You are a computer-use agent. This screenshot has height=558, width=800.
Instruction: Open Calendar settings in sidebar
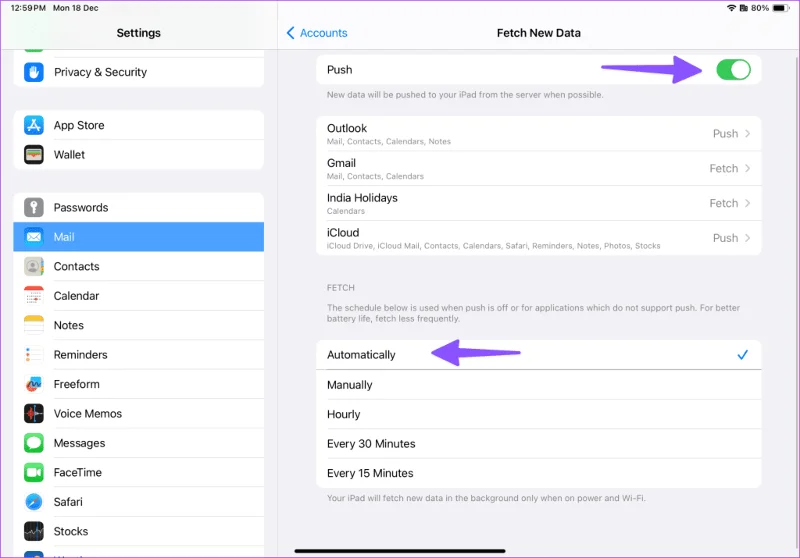tap(138, 296)
